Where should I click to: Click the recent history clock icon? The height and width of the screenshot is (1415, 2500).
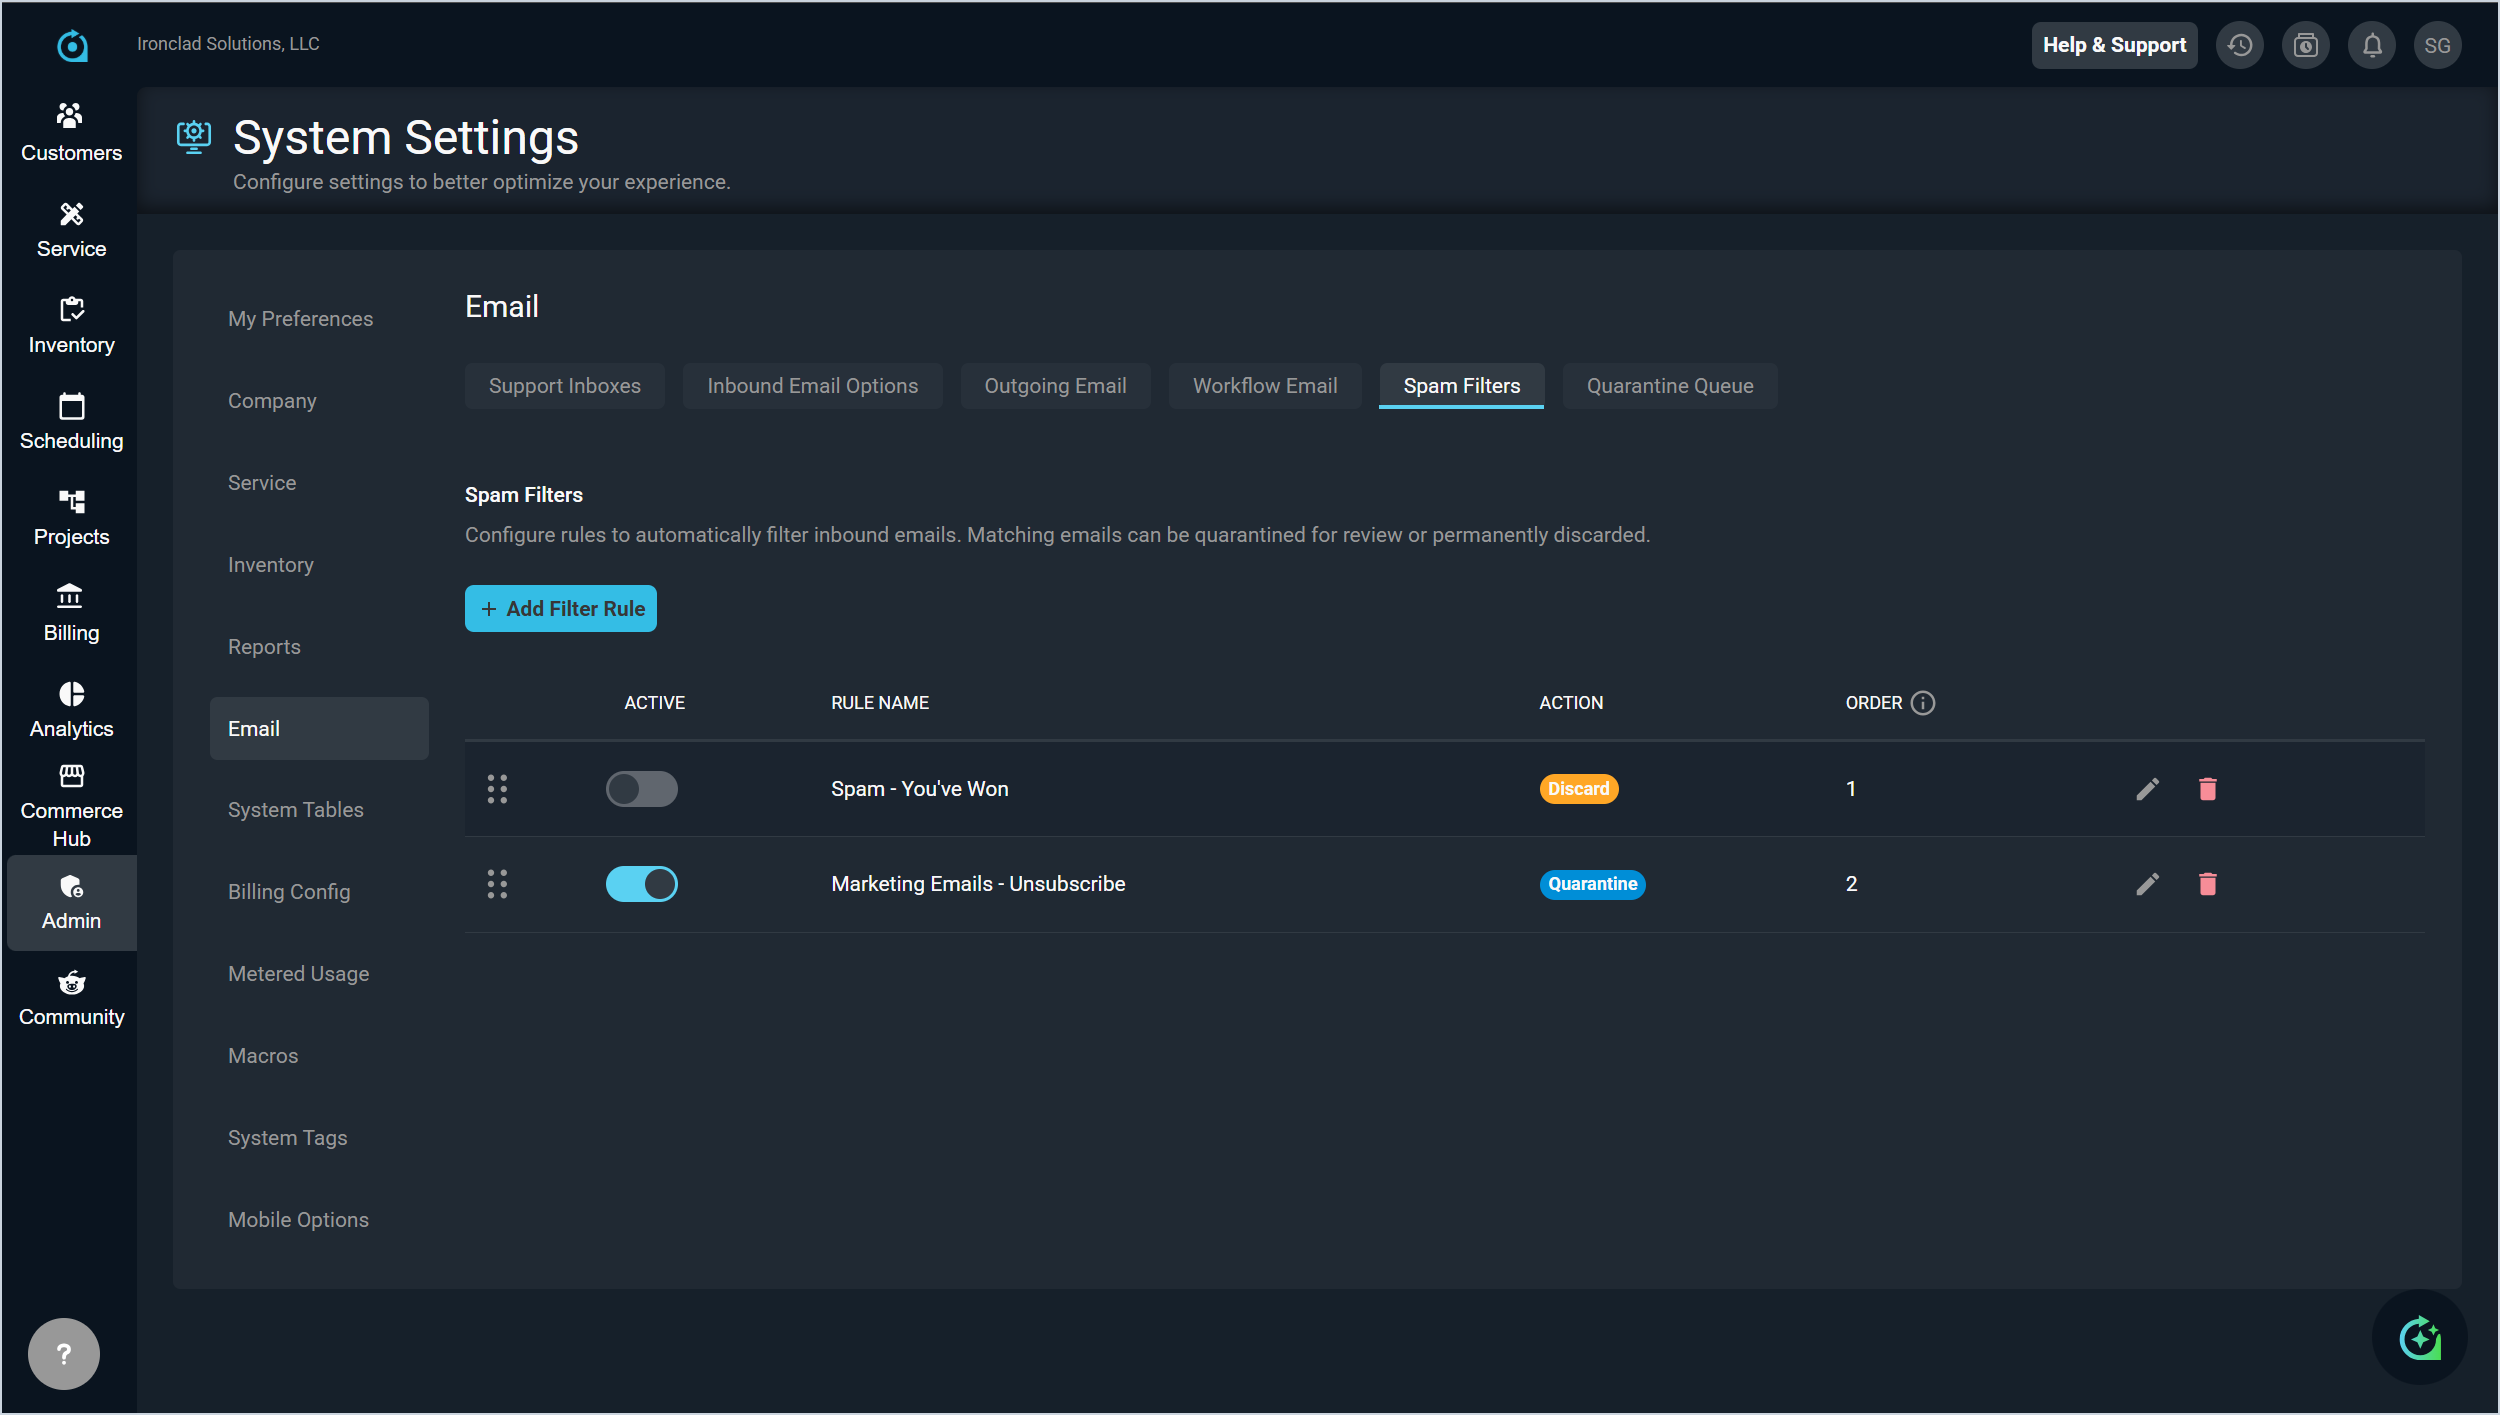[x=2239, y=45]
